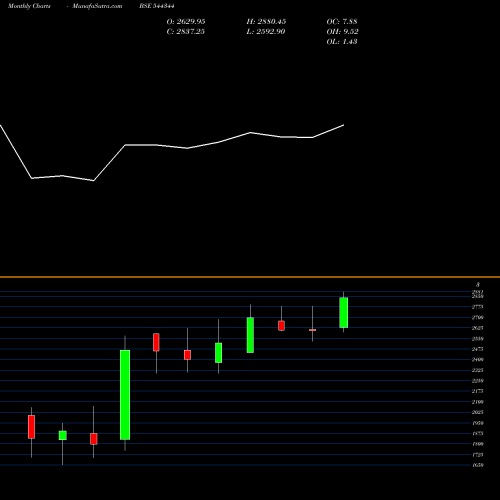Click the 2550 price axis label
This screenshot has height=500, width=500.
tap(478, 339)
